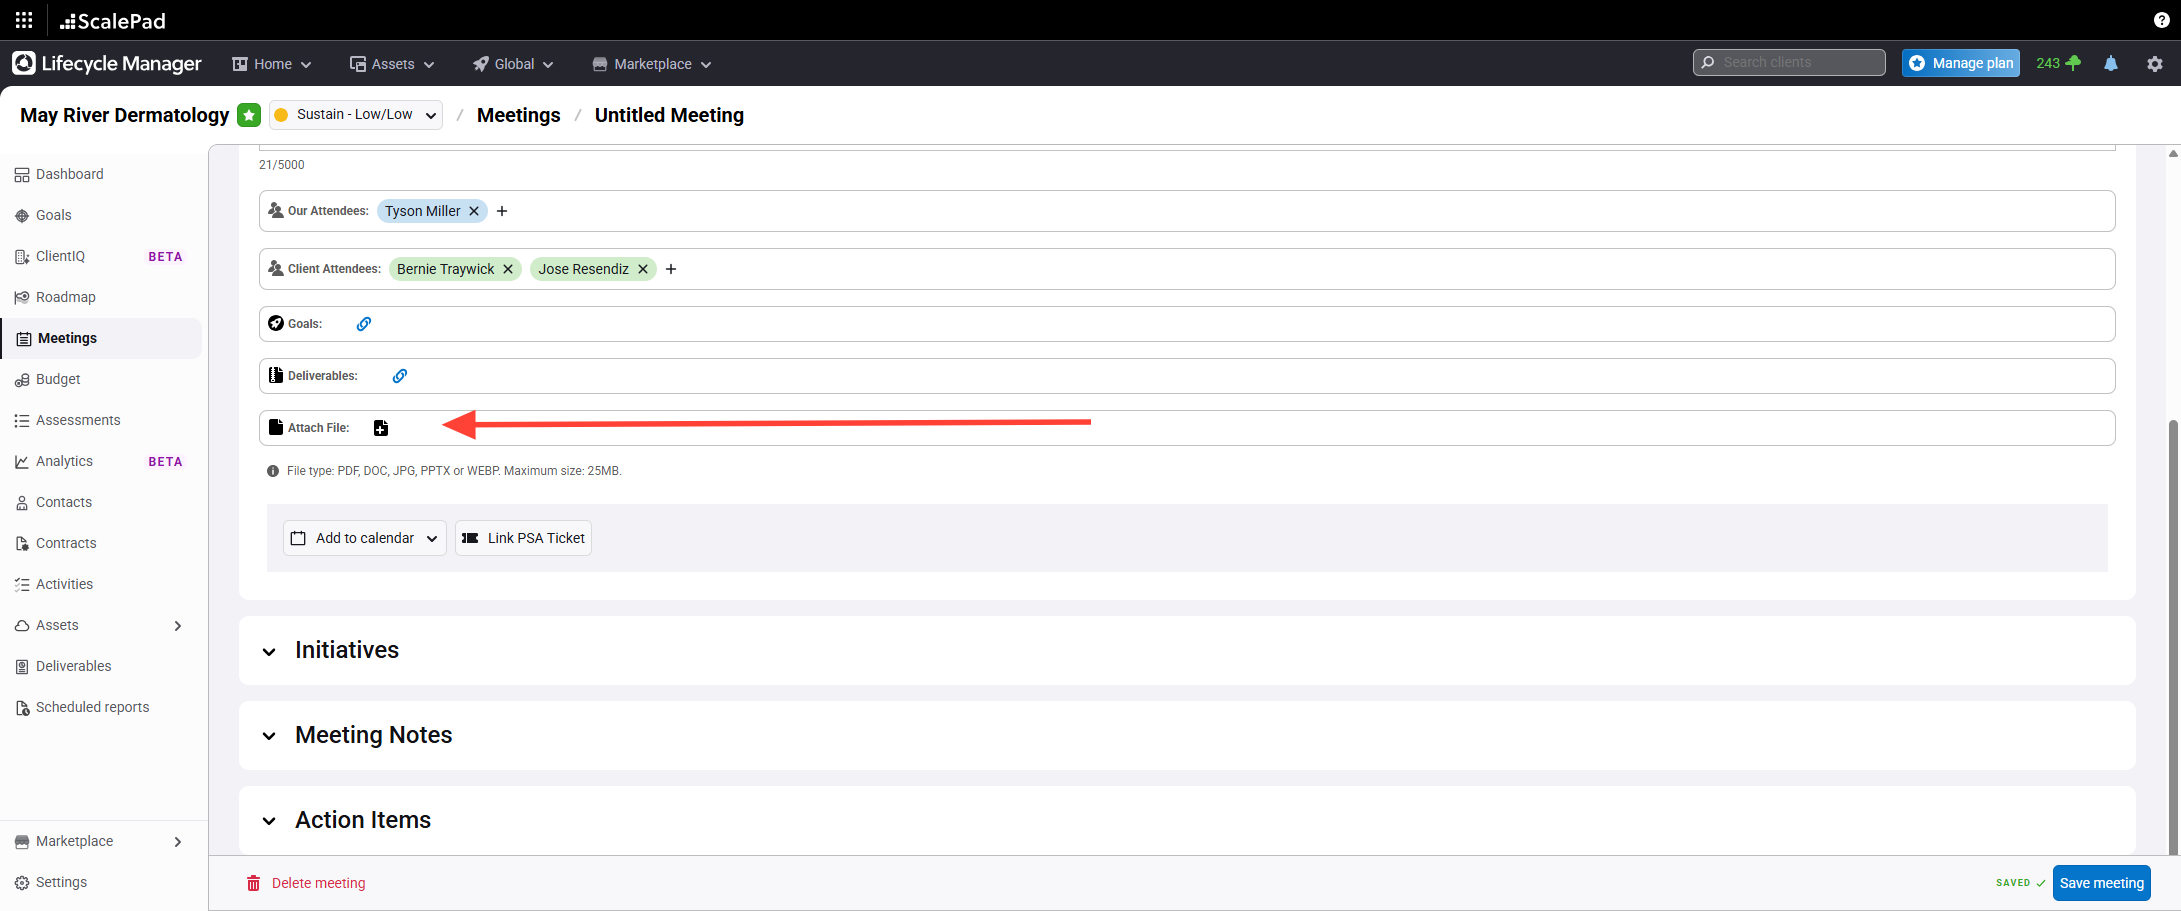Add another attendee to Our Attendees
Screen dimensions: 2181x911
coord(502,211)
